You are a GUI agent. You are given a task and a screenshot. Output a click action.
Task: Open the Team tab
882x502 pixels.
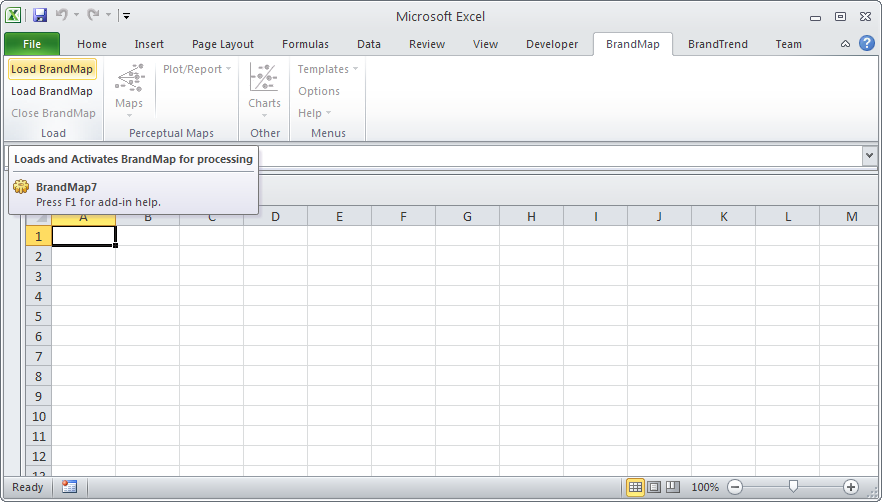789,44
